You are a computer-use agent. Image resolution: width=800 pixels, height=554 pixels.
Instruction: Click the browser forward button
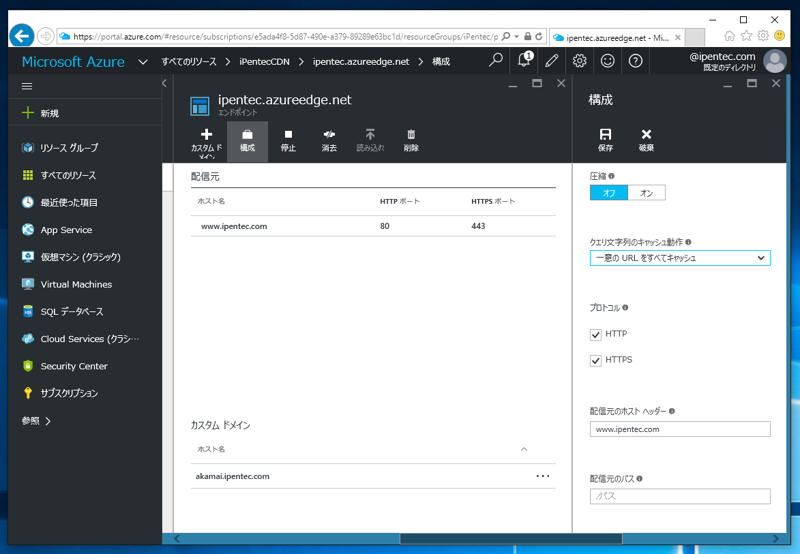click(x=46, y=36)
